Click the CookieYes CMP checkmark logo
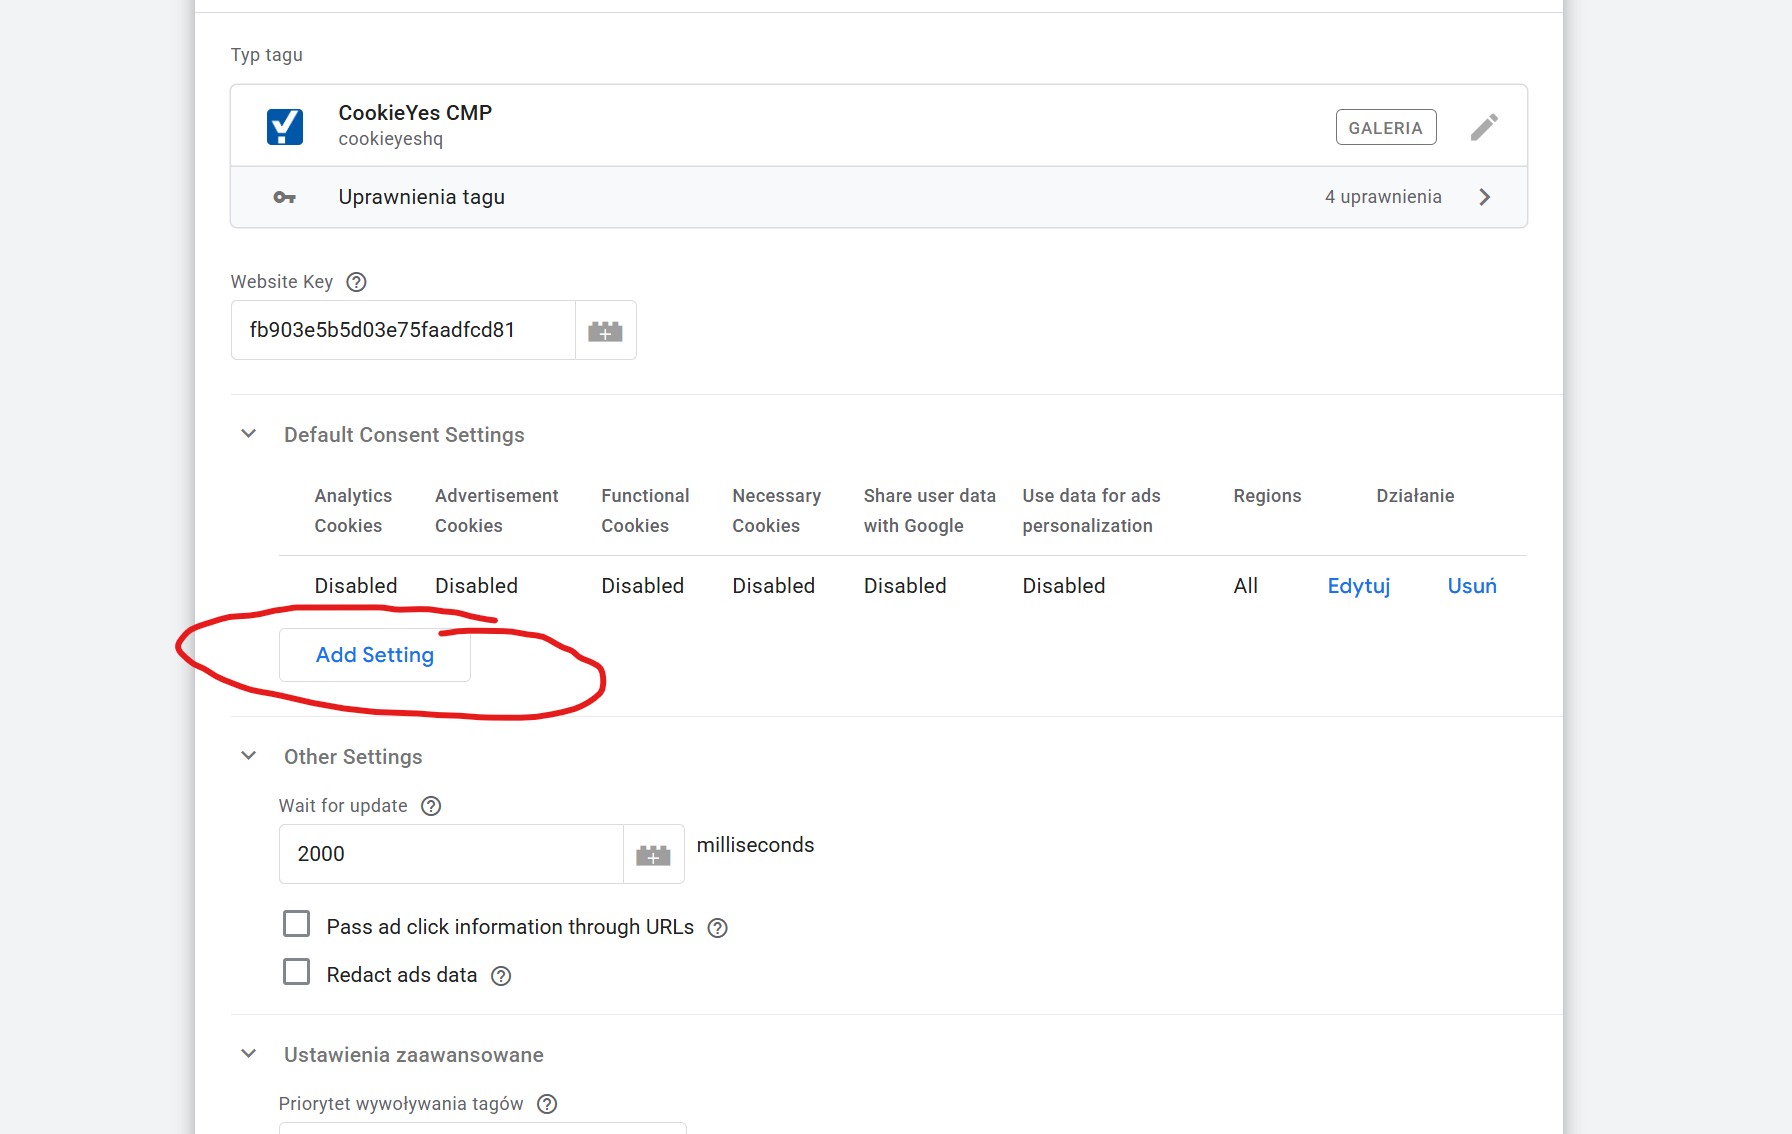1792x1134 pixels. point(285,127)
